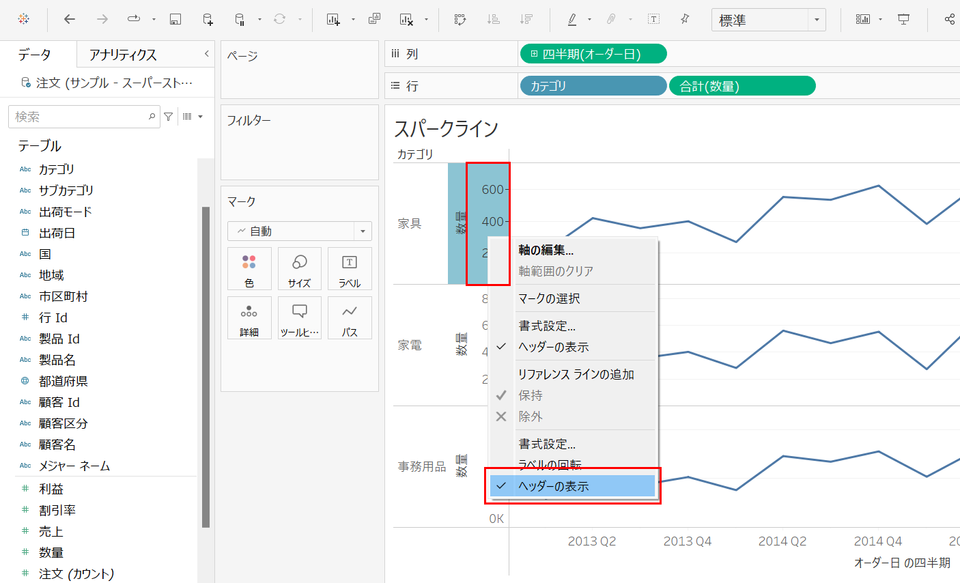
Task: Click the fix axes pin icon
Action: [x=685, y=20]
